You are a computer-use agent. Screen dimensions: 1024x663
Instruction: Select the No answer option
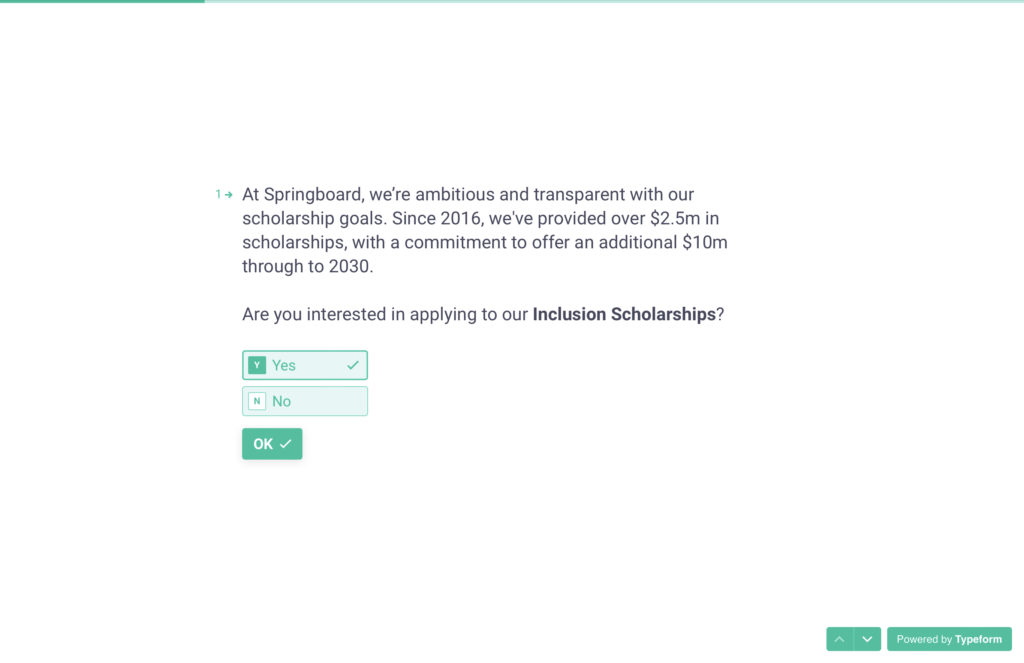pyautogui.click(x=304, y=401)
